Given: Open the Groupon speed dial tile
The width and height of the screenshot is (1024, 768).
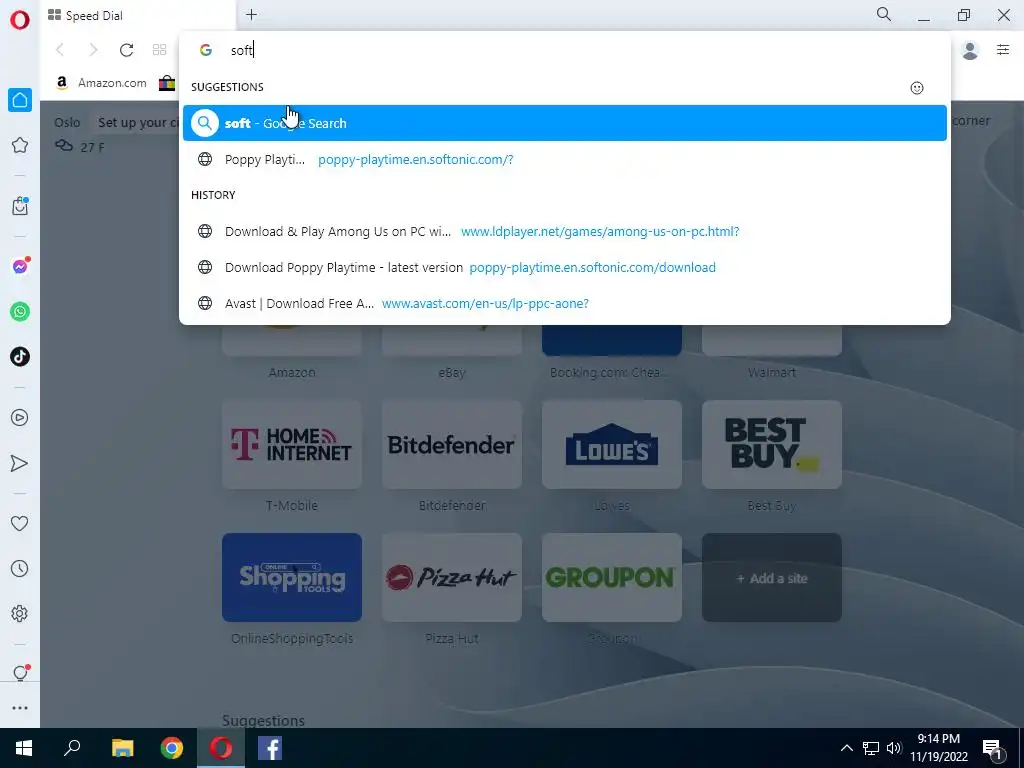Looking at the screenshot, I should [612, 577].
